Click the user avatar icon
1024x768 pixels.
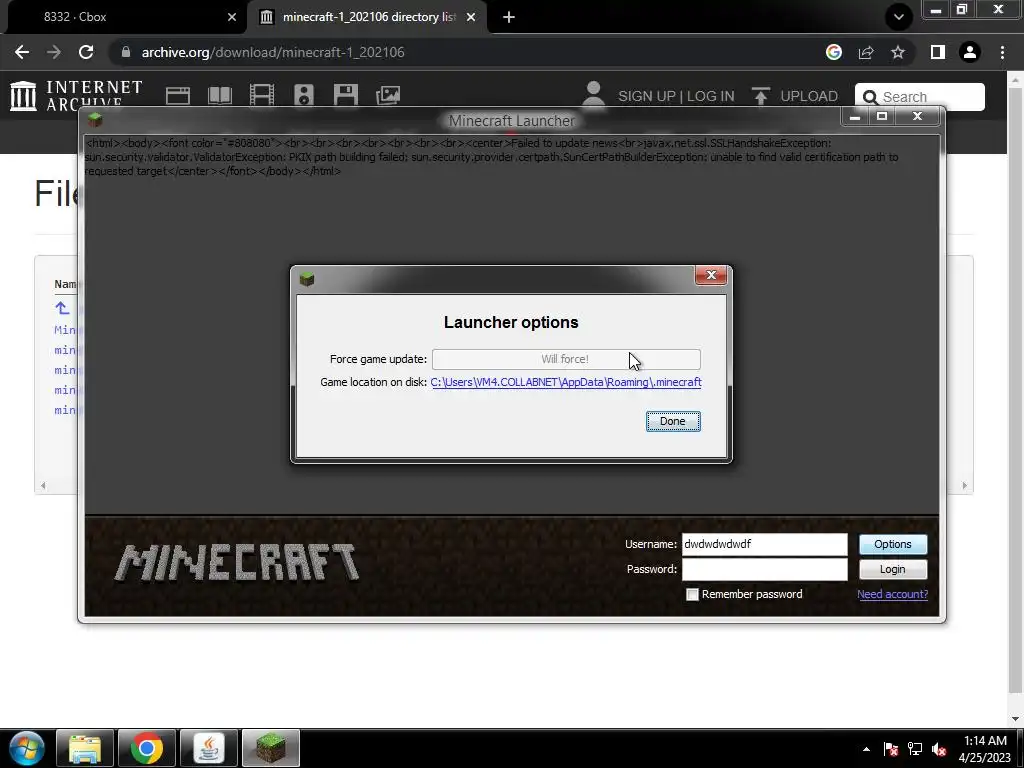593,95
